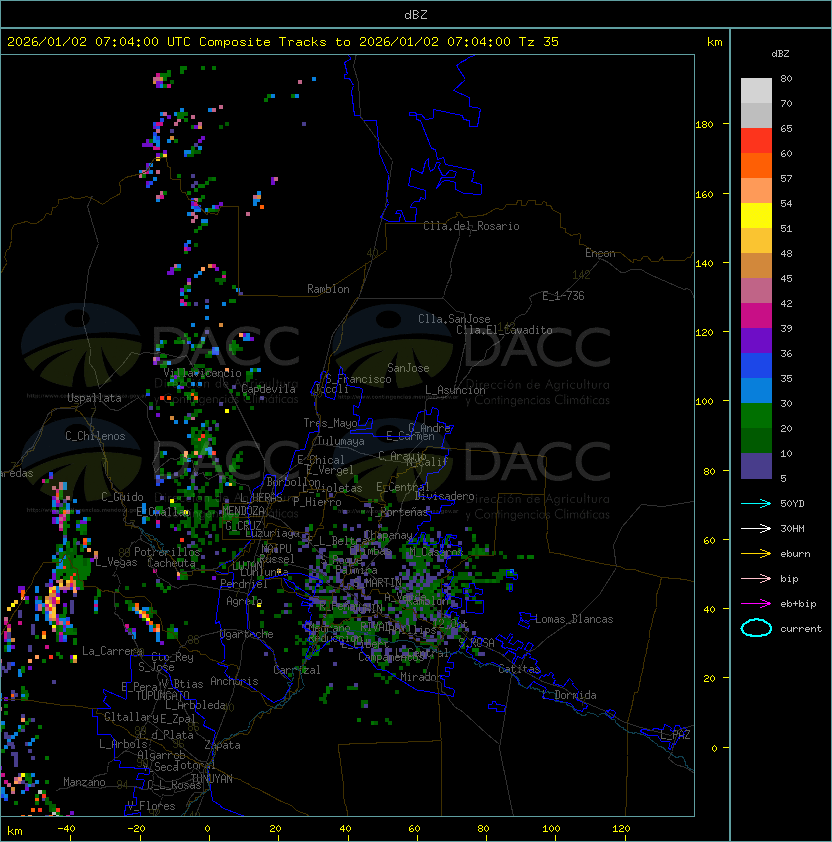This screenshot has width=832, height=842.
Task: Click the 'Encon' map label
Action: pyautogui.click(x=600, y=253)
